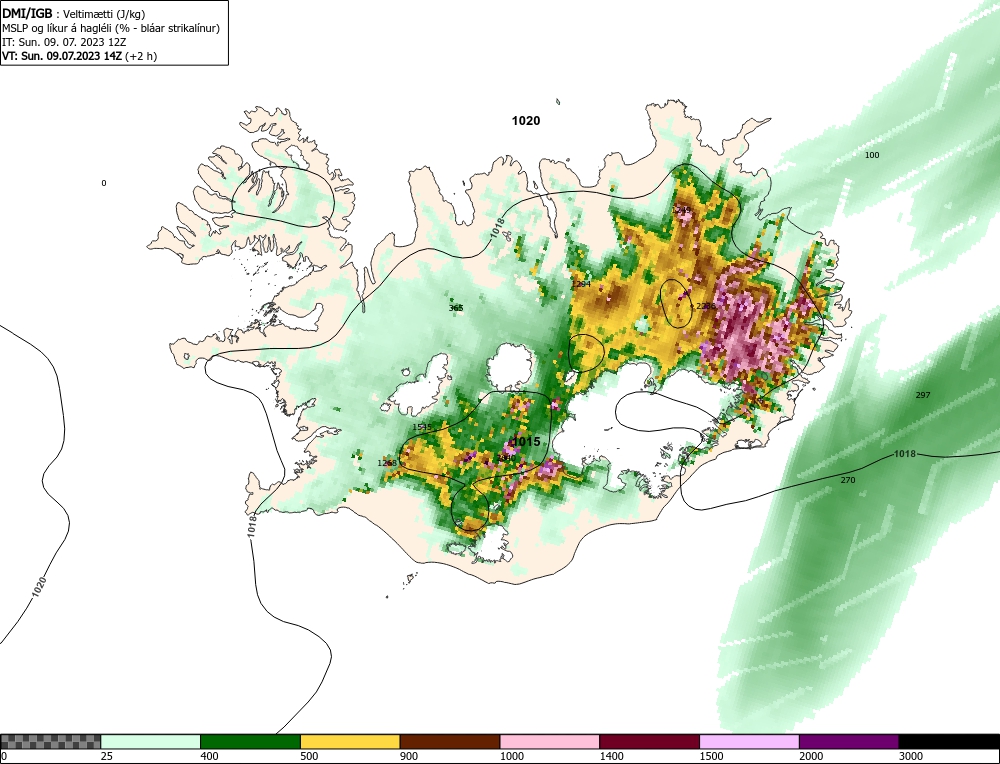Screen dimensions: 1000x764
Task: Select the brown 900–1000 legend swatch
Action: point(450,742)
